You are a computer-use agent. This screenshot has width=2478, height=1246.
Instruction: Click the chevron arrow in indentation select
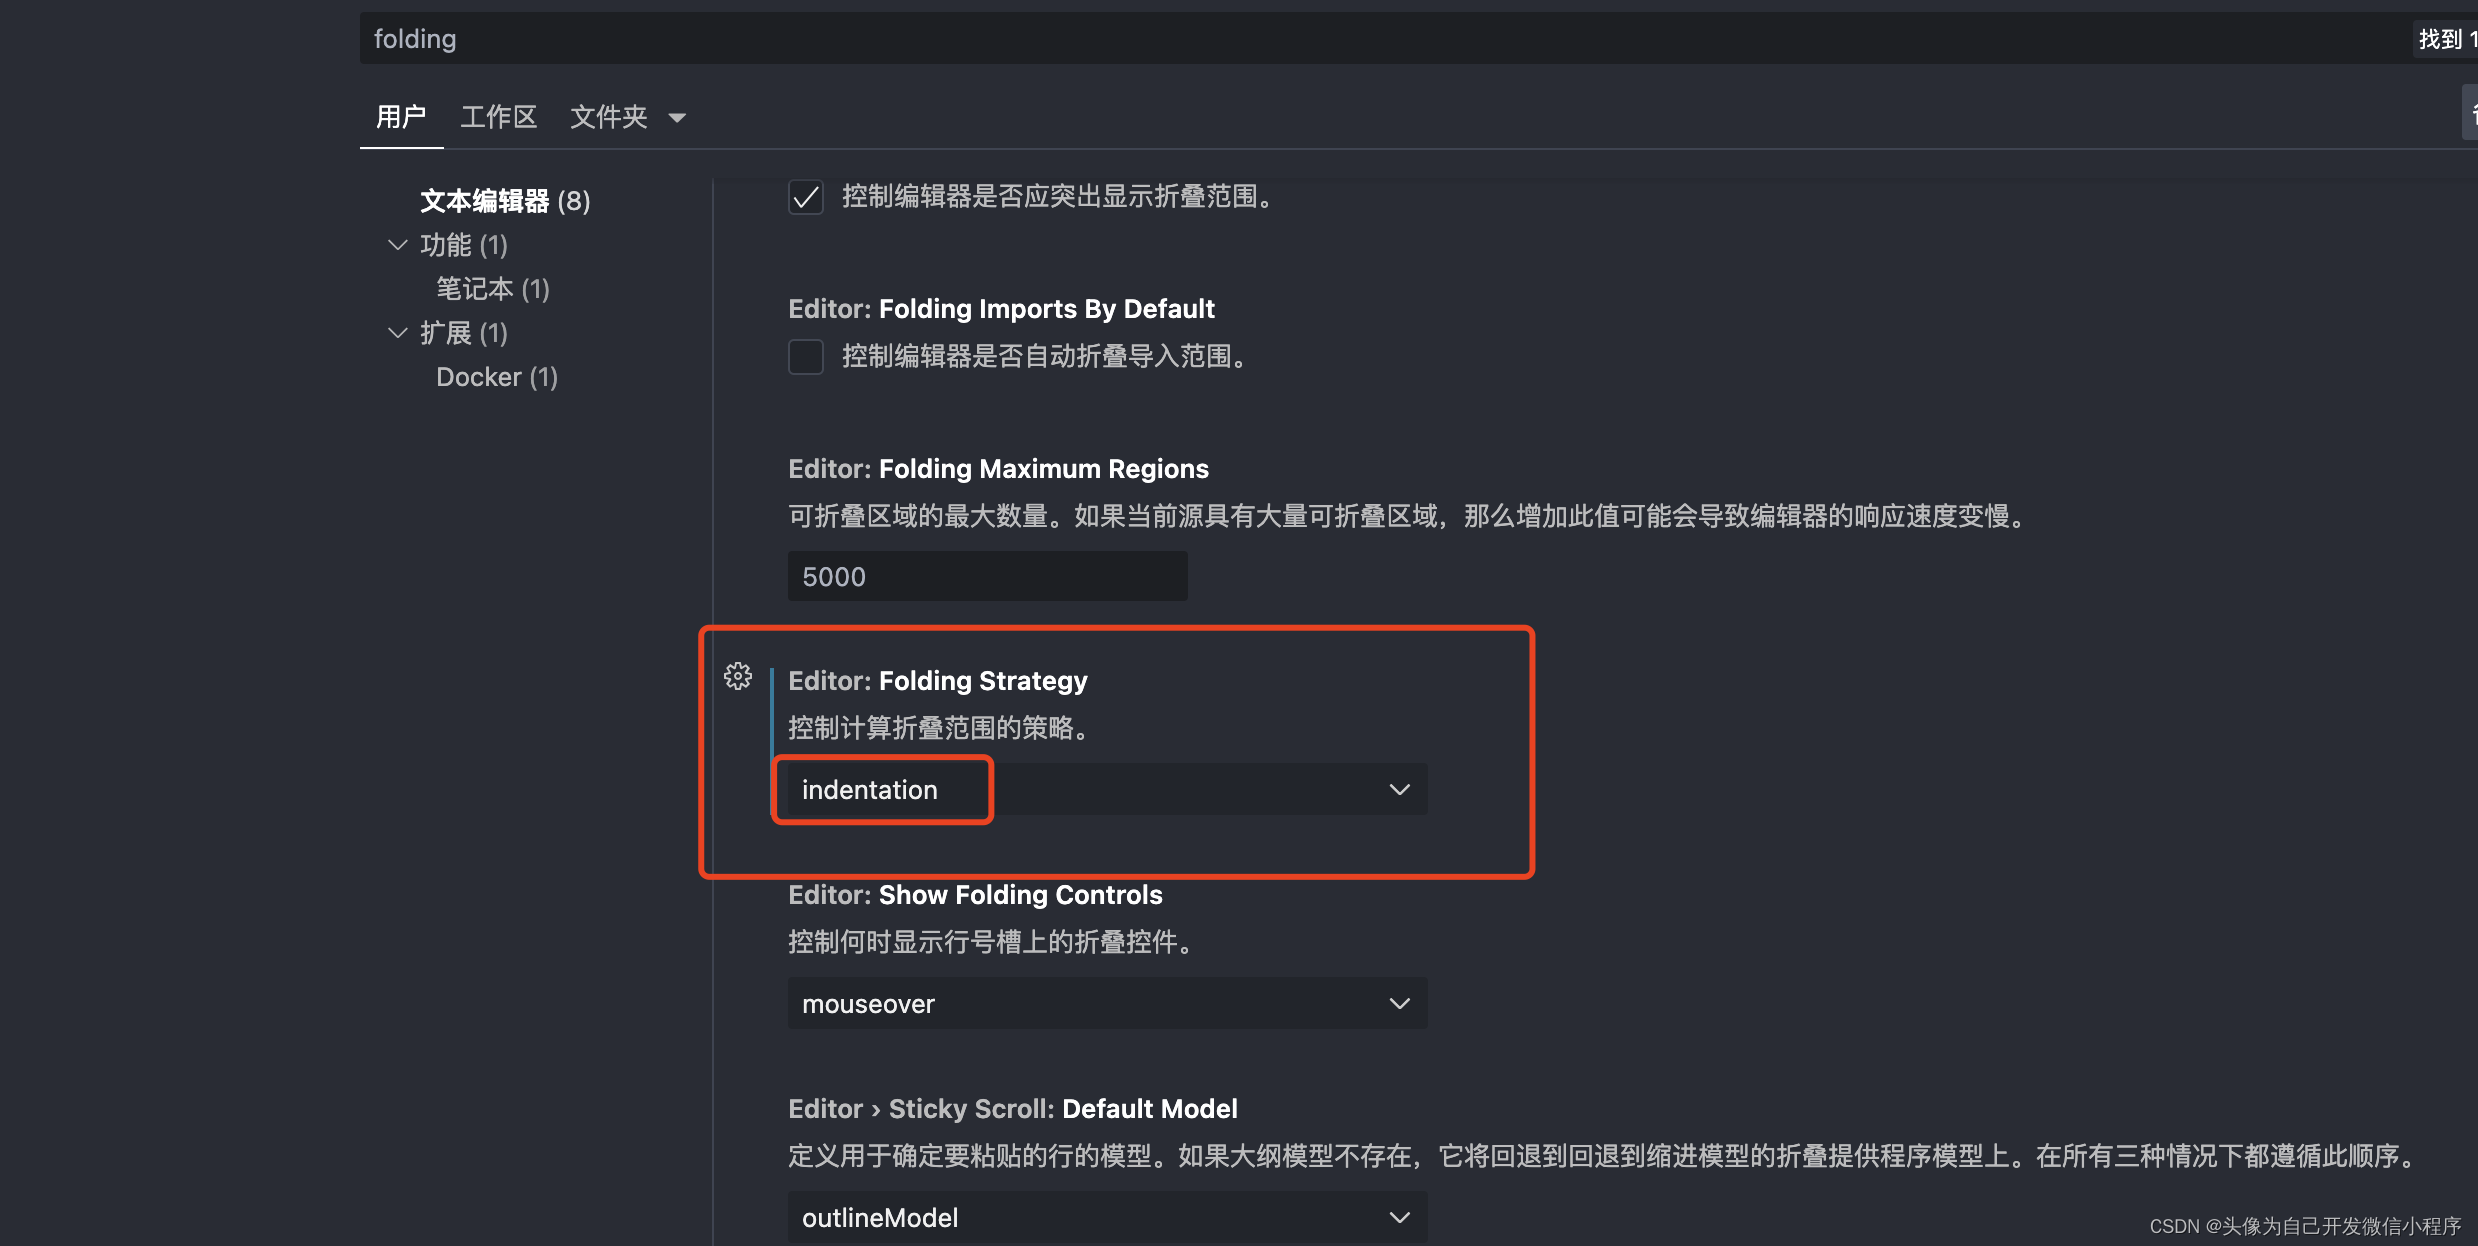click(x=1399, y=790)
